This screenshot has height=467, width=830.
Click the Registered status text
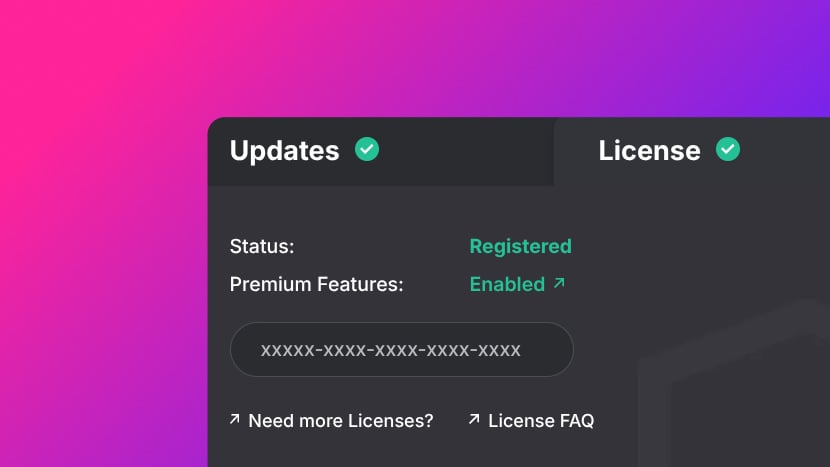[x=520, y=246]
